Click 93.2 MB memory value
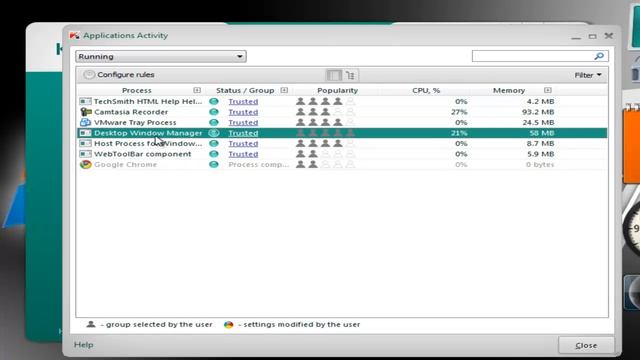Viewport: 640px width, 360px height. [x=538, y=112]
